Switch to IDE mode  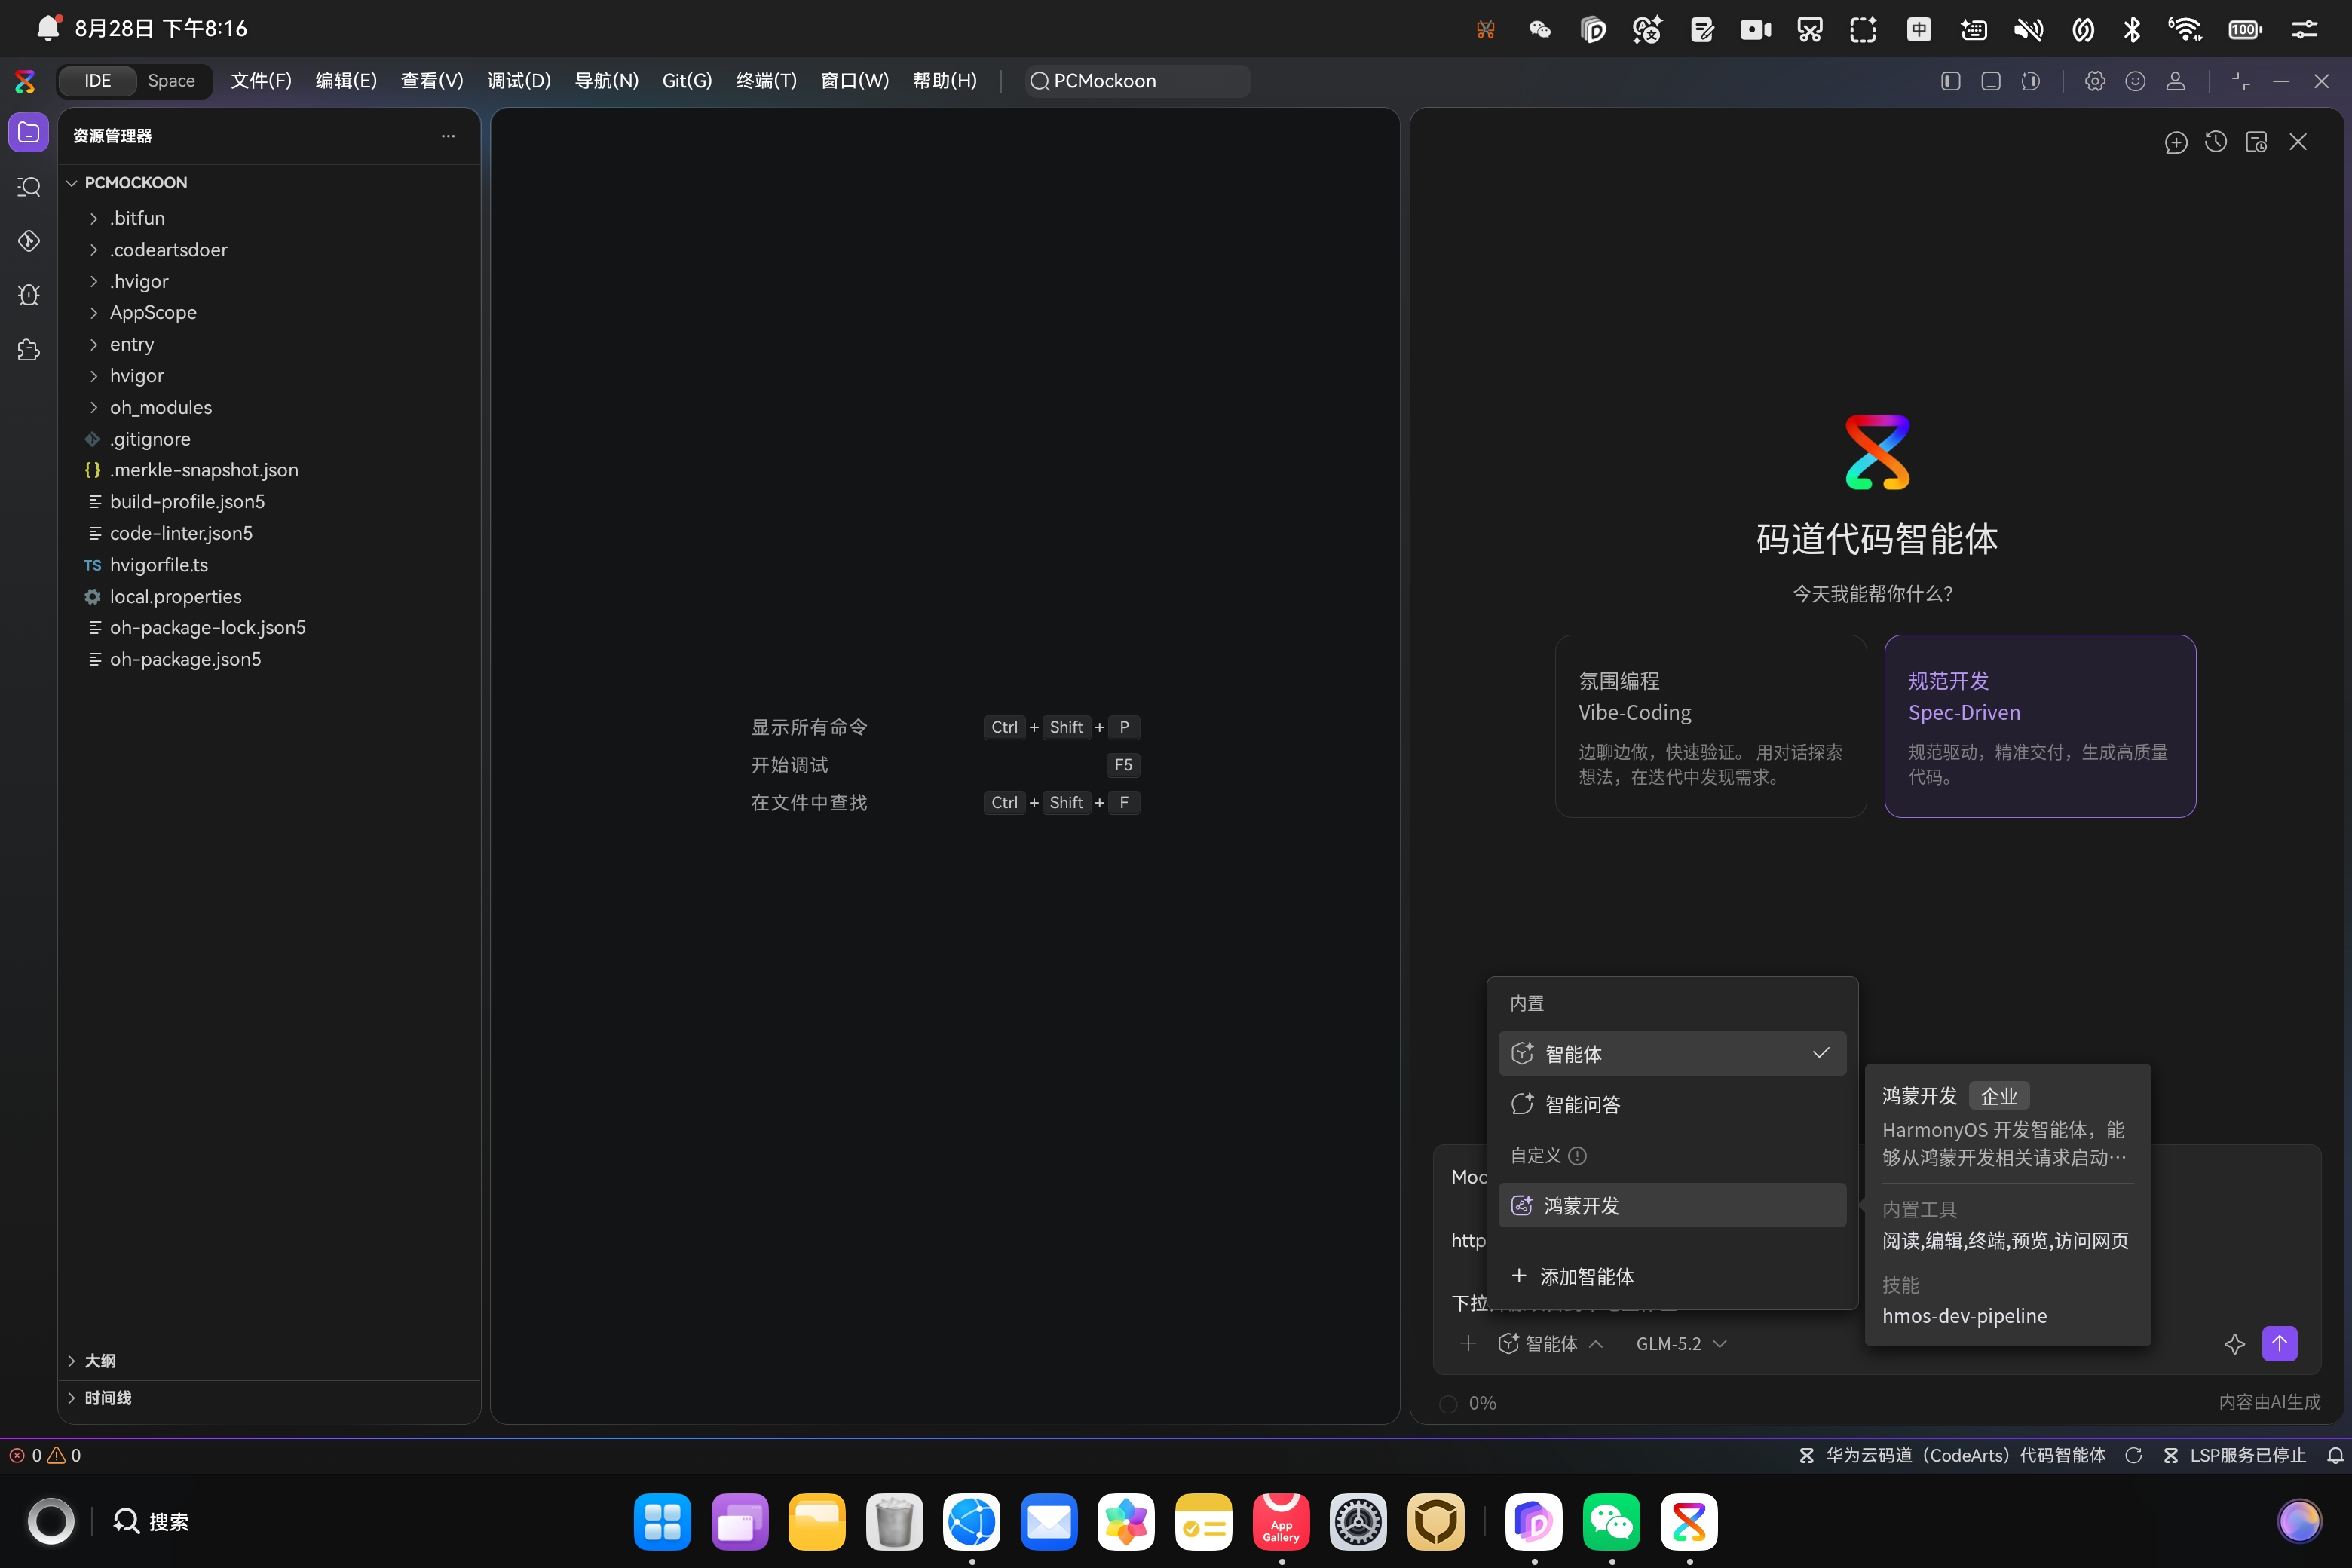97,81
